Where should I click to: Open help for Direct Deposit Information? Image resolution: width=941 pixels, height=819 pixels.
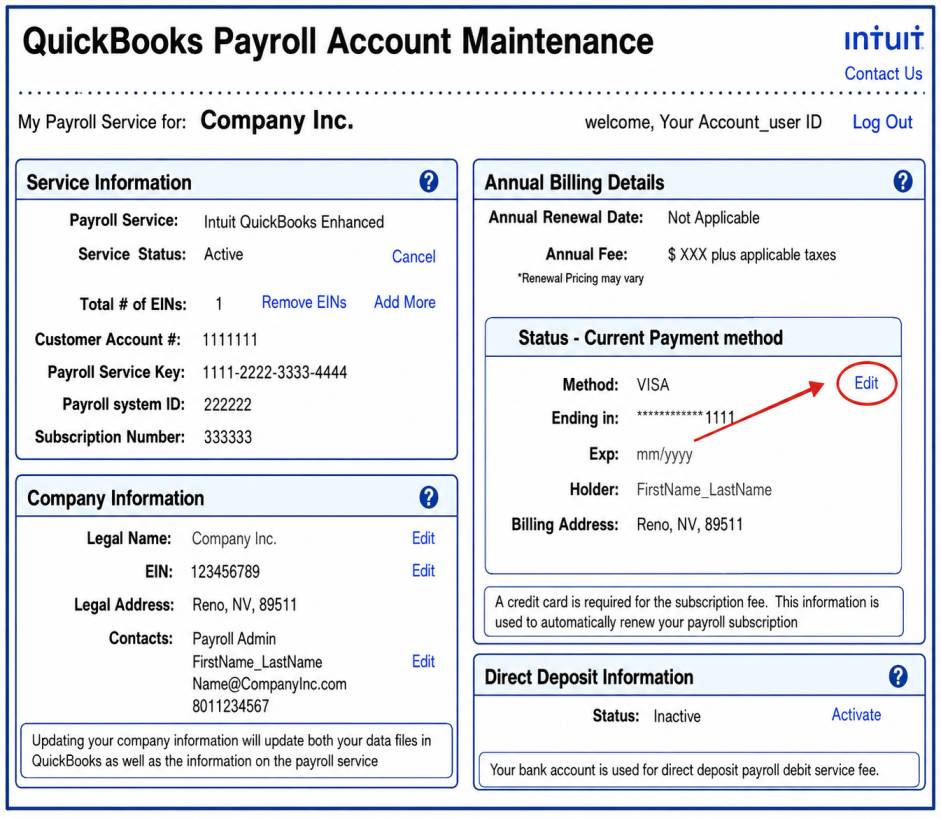coord(898,676)
